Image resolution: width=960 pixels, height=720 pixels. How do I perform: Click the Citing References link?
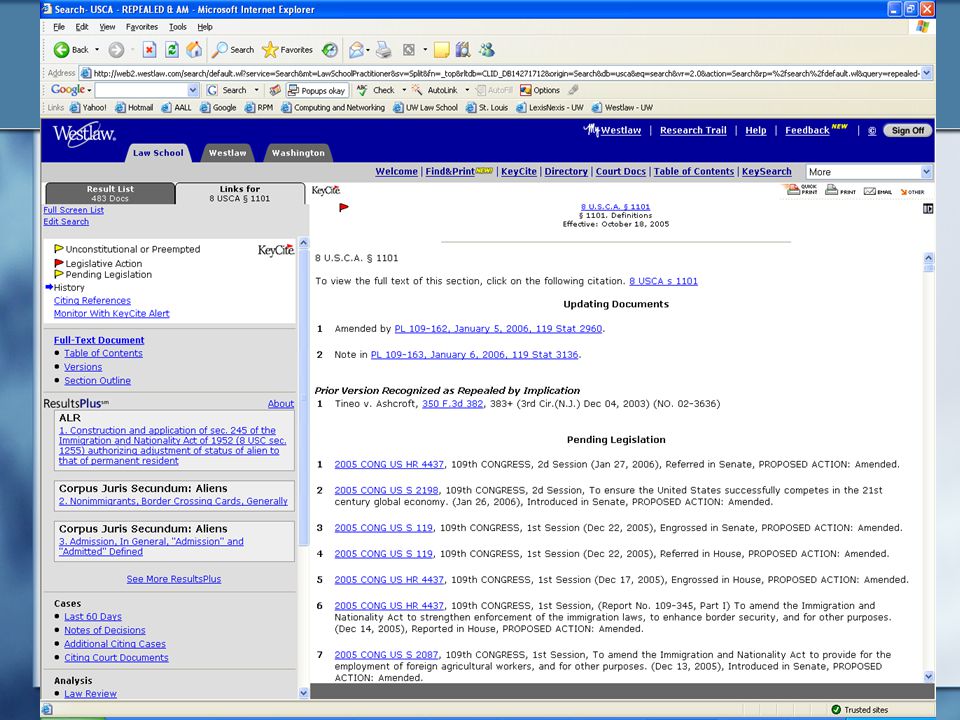coord(92,301)
